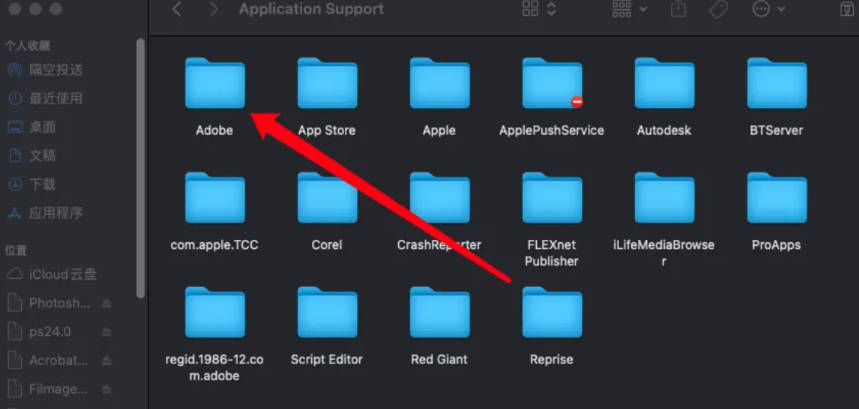Open the ApplePushService folder
This screenshot has height=409, width=859.
[x=552, y=83]
